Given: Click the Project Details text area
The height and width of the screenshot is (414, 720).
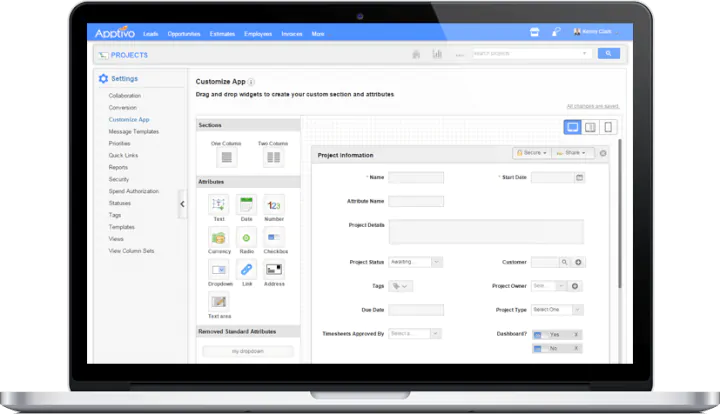Looking at the screenshot, I should [x=486, y=231].
